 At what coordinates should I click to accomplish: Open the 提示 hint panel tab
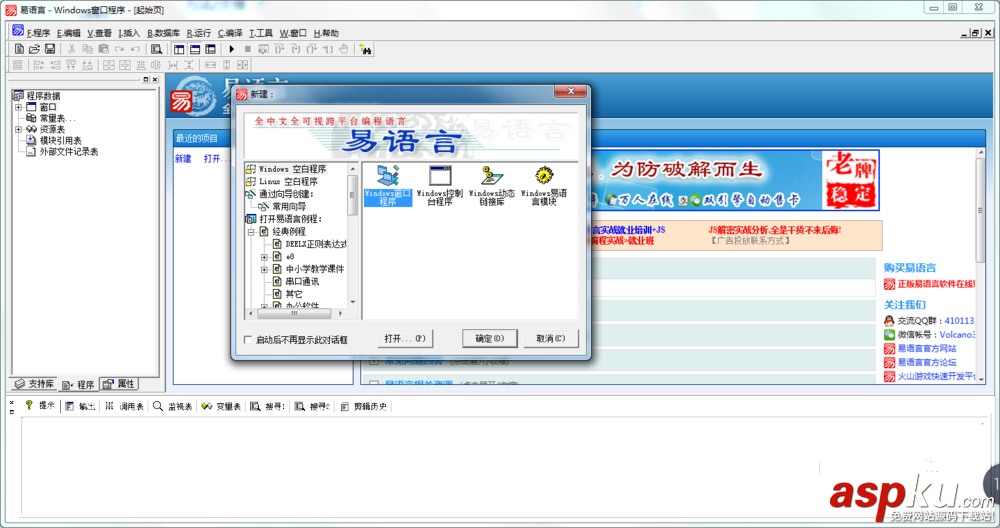tap(40, 406)
